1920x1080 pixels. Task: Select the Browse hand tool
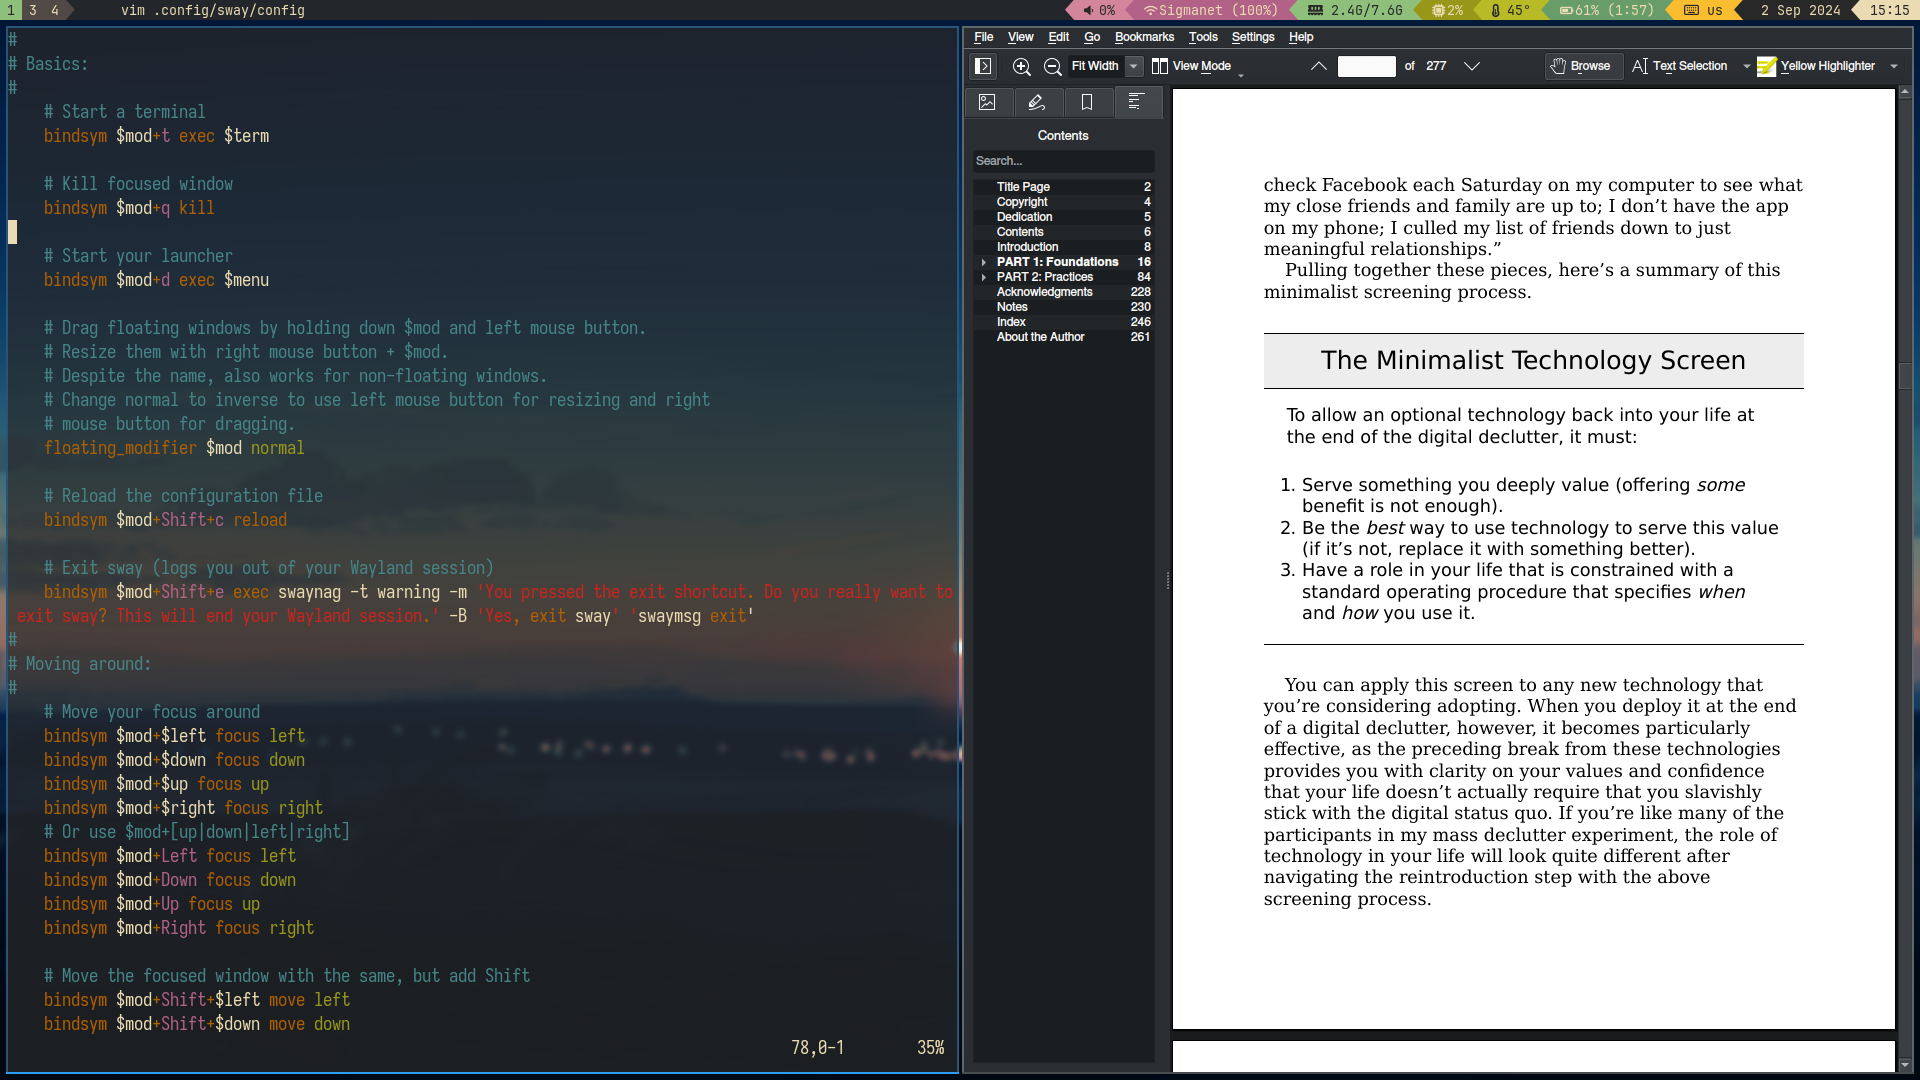[1583, 66]
